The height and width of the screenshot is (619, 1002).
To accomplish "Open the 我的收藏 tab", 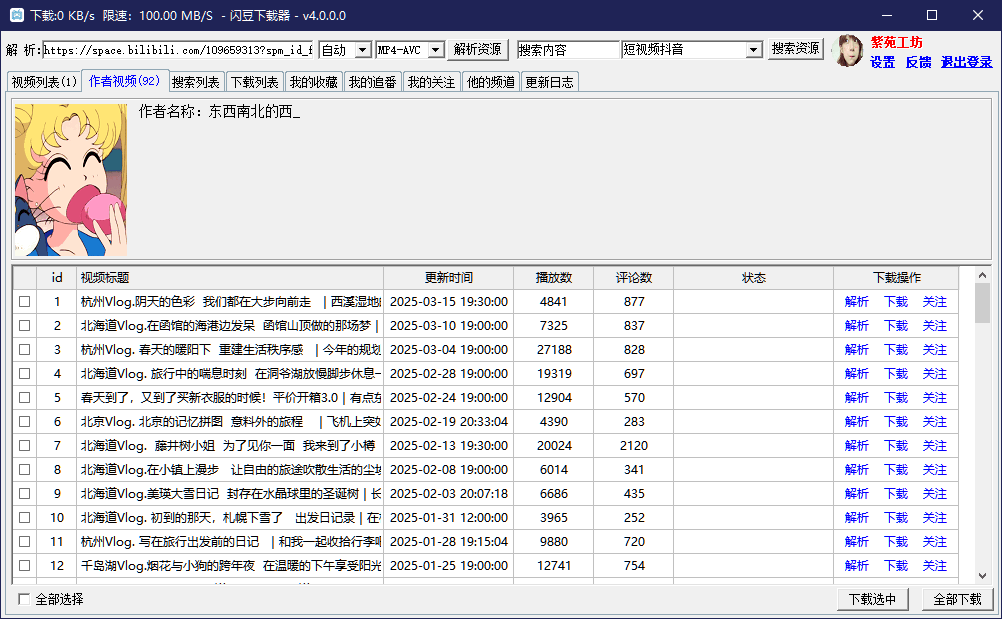I will click(314, 82).
